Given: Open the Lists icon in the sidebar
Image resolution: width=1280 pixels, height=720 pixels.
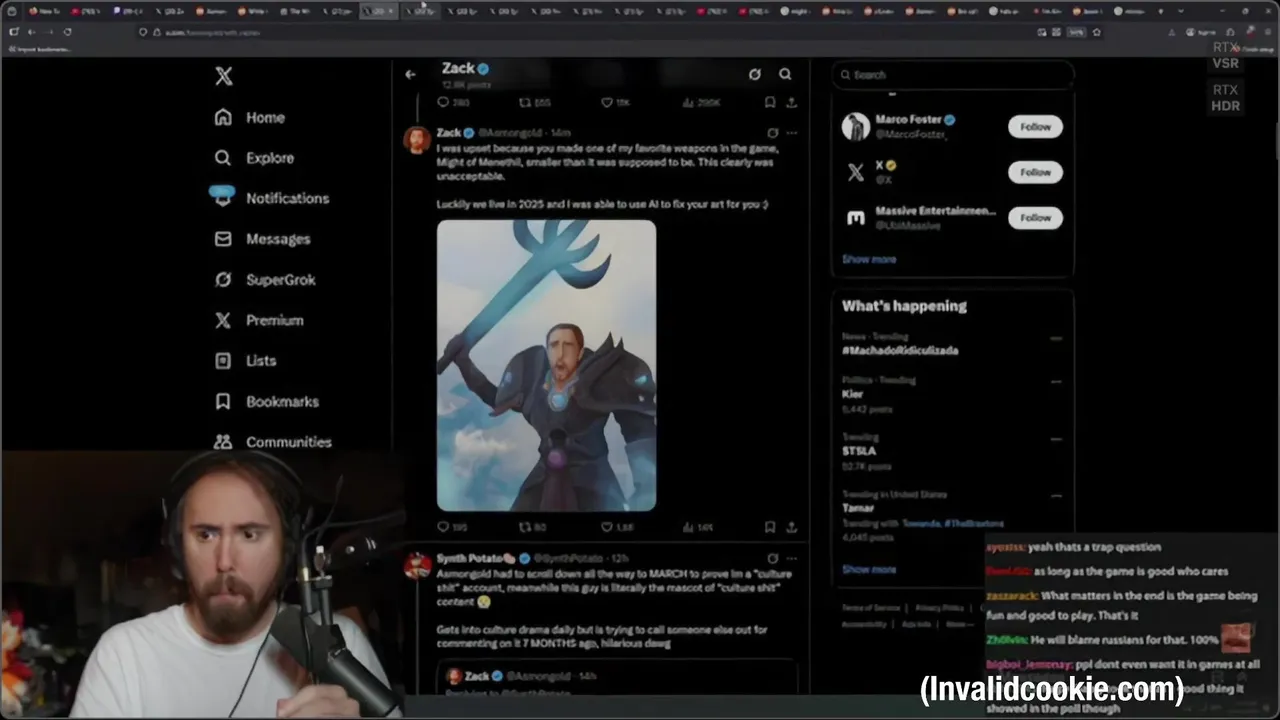Looking at the screenshot, I should pos(223,361).
